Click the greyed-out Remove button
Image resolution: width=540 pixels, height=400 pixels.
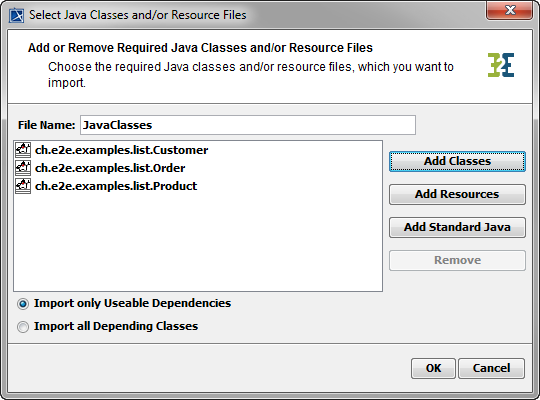click(457, 260)
